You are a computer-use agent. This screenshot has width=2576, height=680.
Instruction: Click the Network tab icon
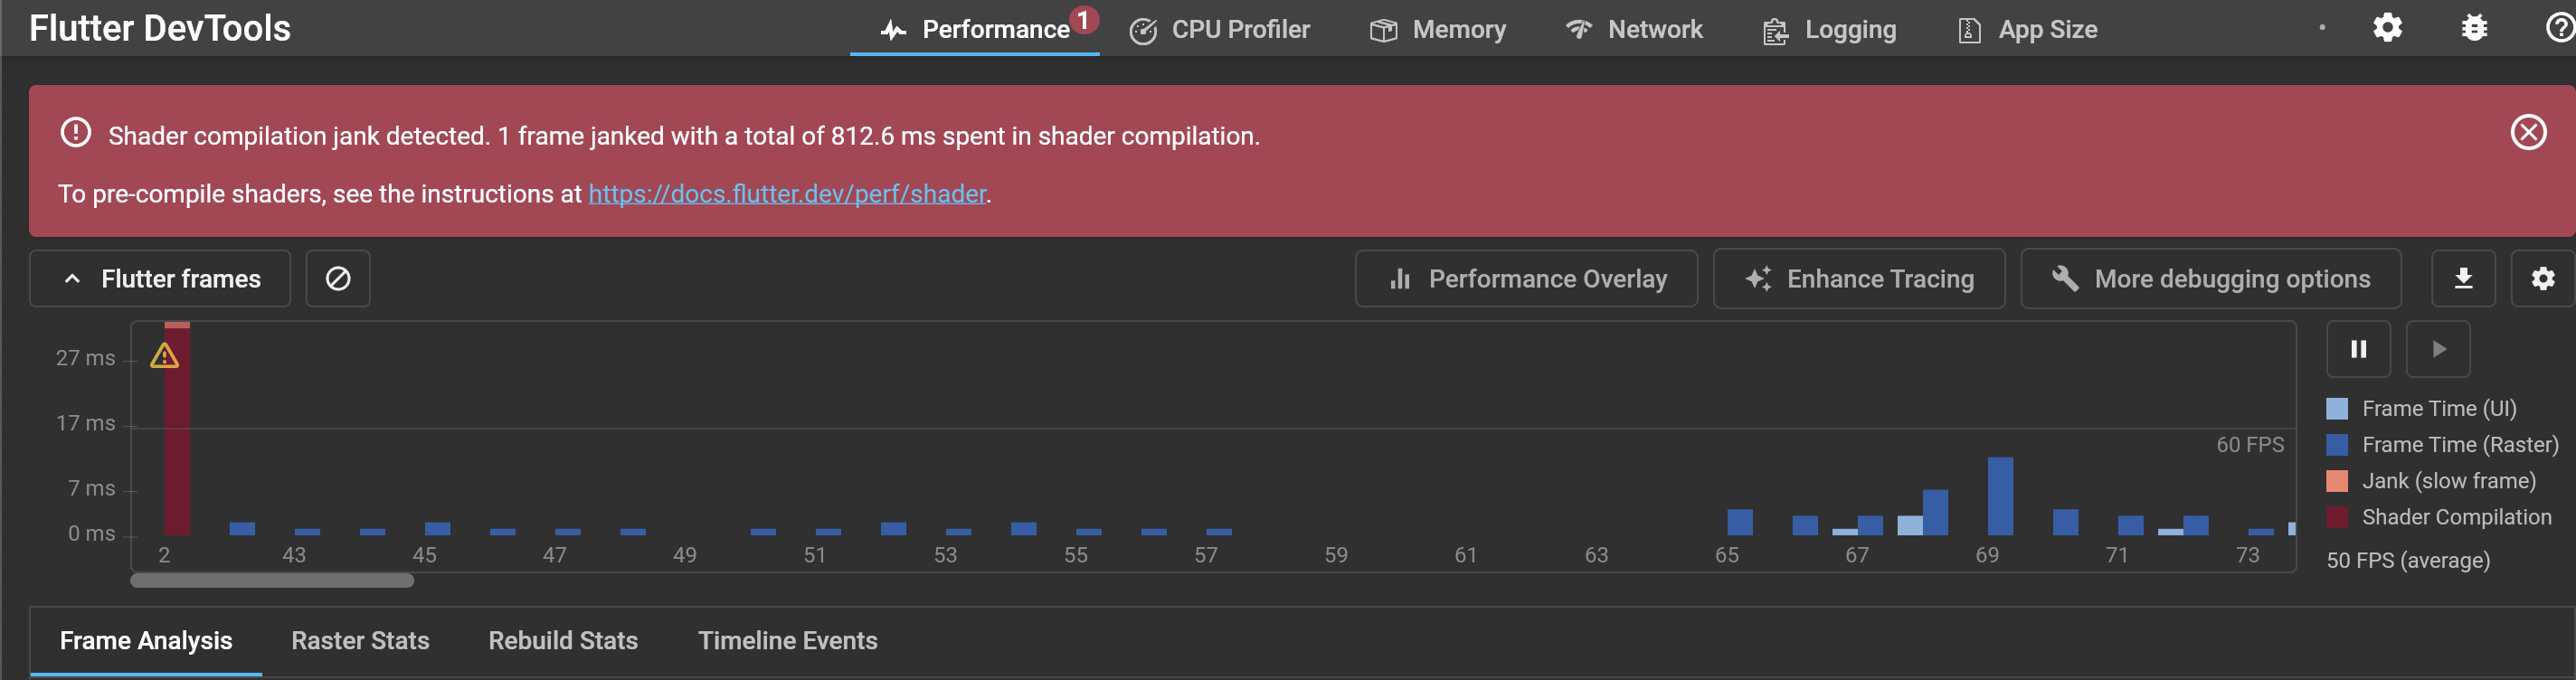[x=1578, y=29]
